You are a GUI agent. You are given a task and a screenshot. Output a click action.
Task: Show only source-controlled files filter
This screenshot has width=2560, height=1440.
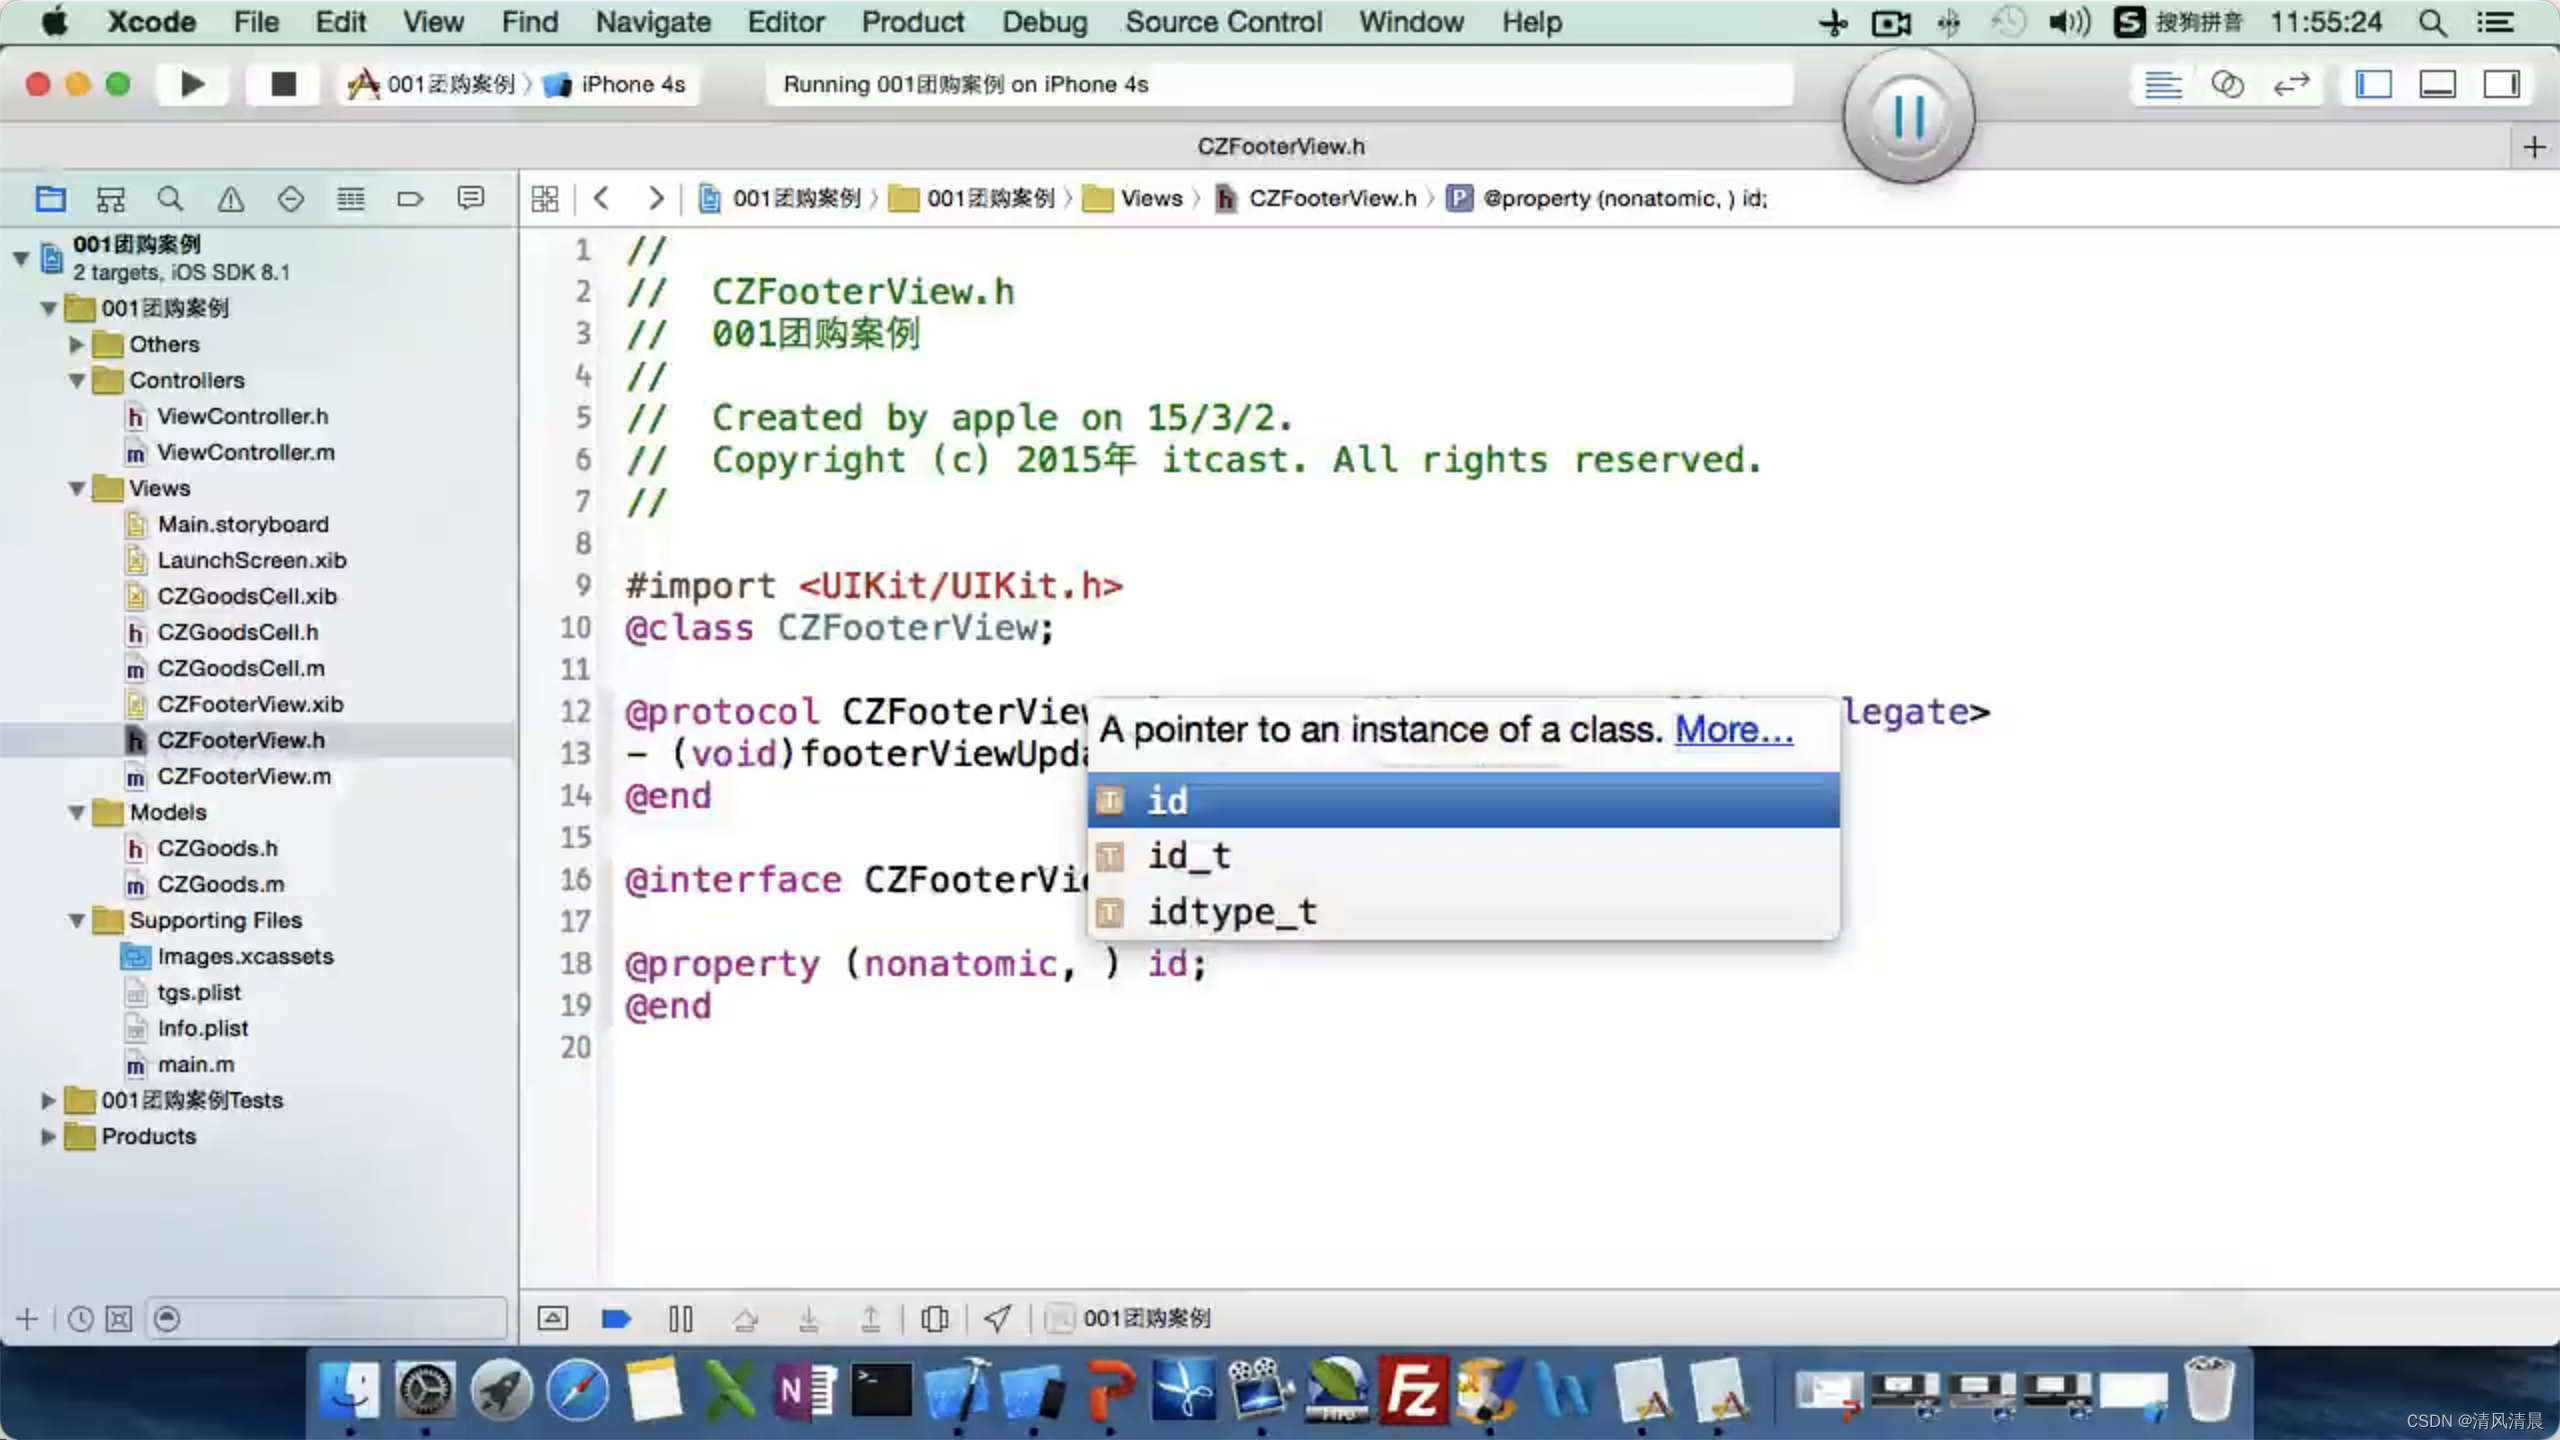click(x=119, y=1319)
